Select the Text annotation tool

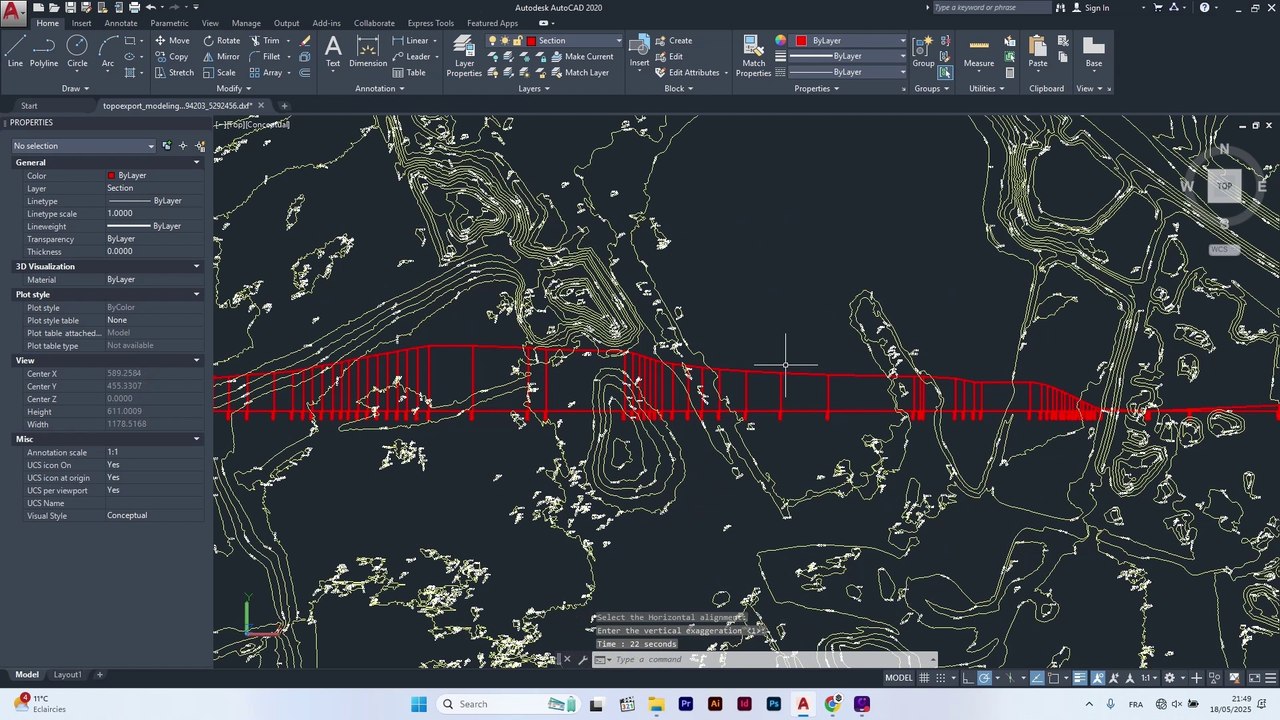tap(333, 52)
